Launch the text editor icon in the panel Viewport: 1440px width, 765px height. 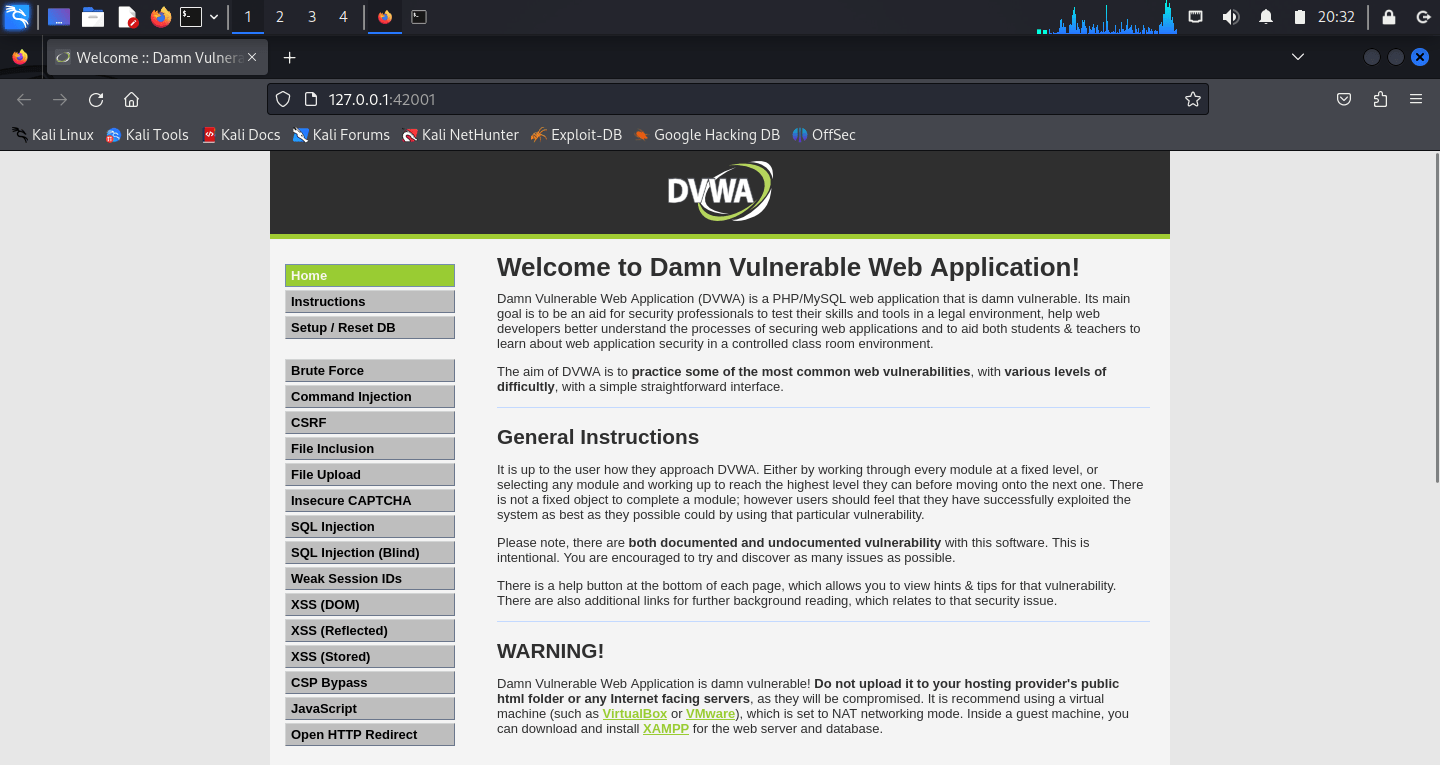coord(127,16)
